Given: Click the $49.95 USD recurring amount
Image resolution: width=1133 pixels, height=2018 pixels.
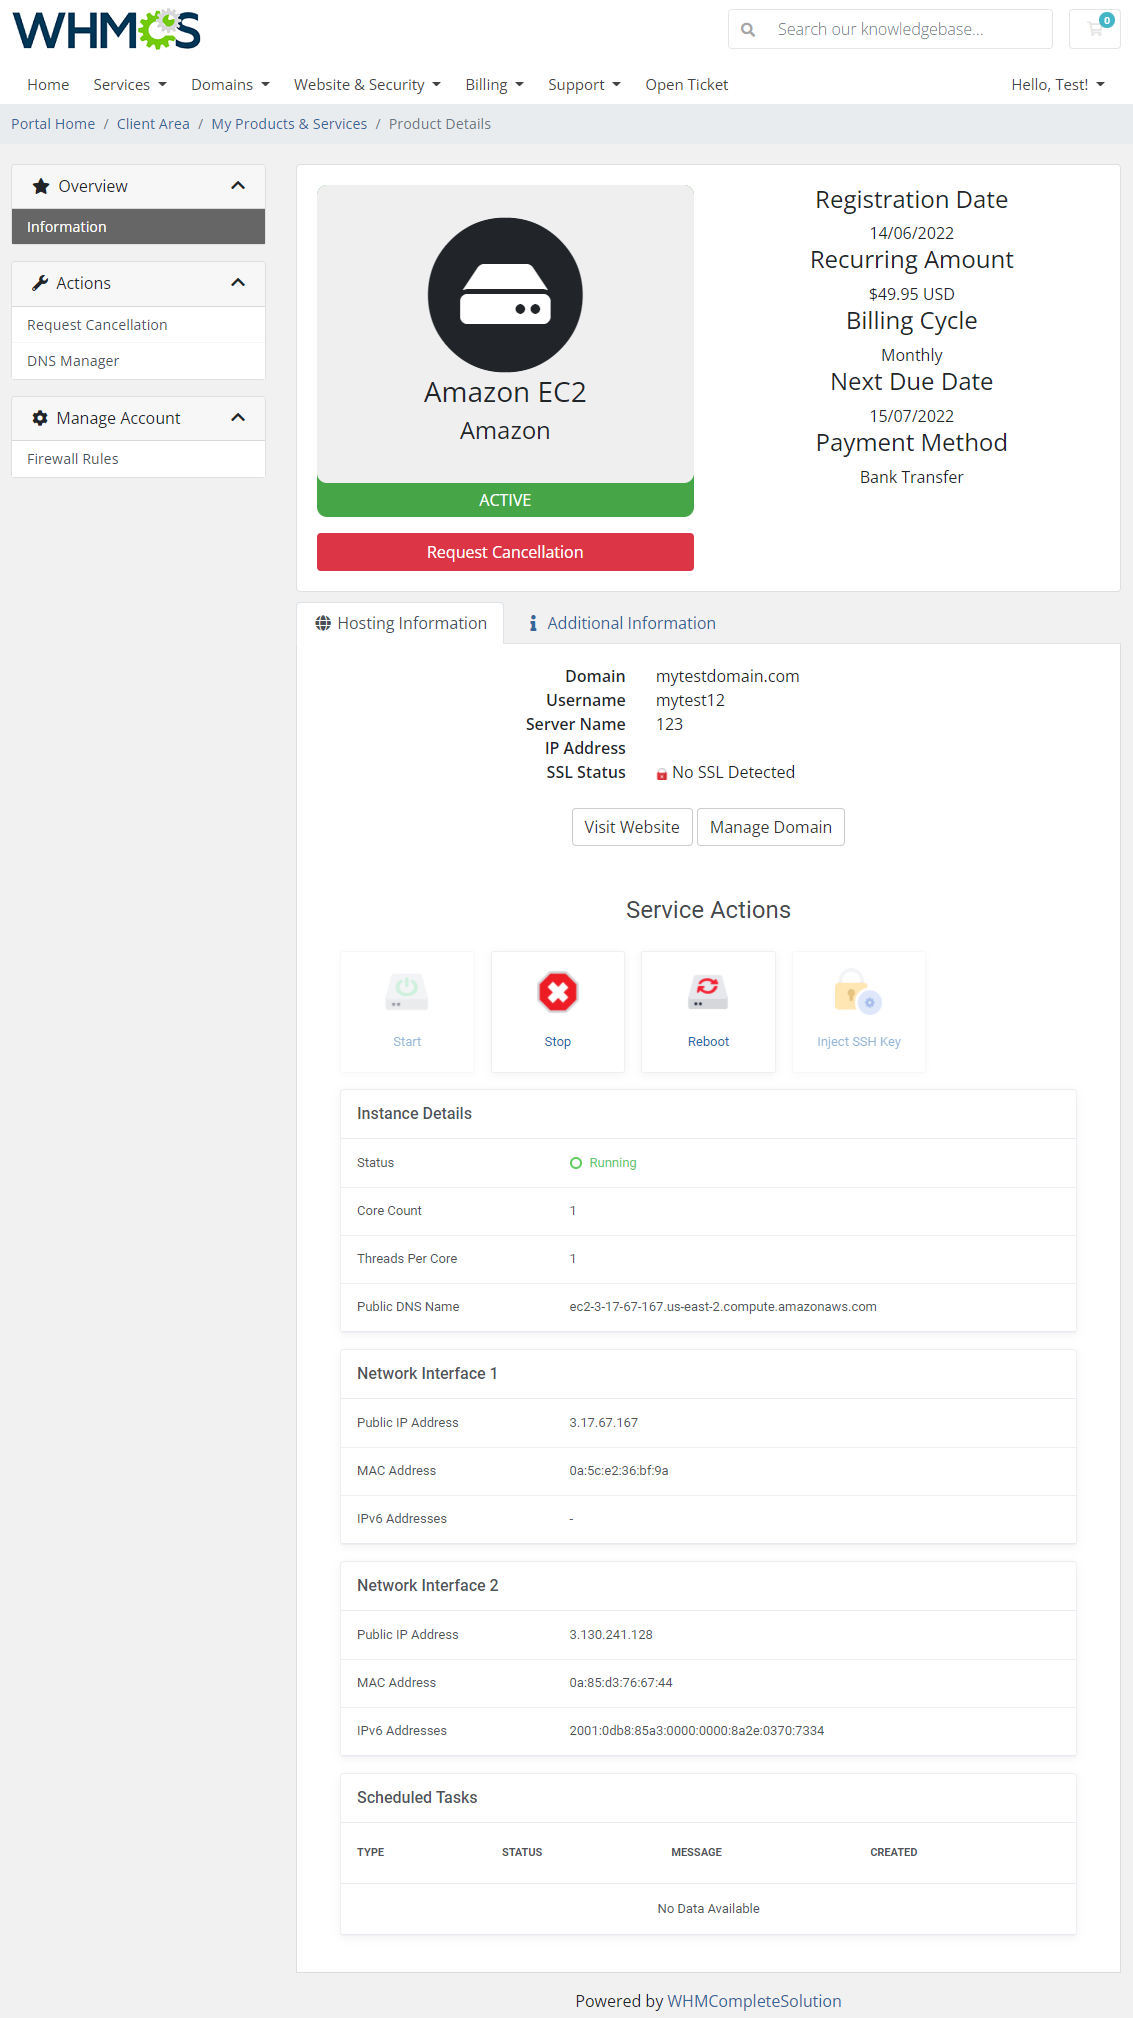Looking at the screenshot, I should [x=911, y=294].
